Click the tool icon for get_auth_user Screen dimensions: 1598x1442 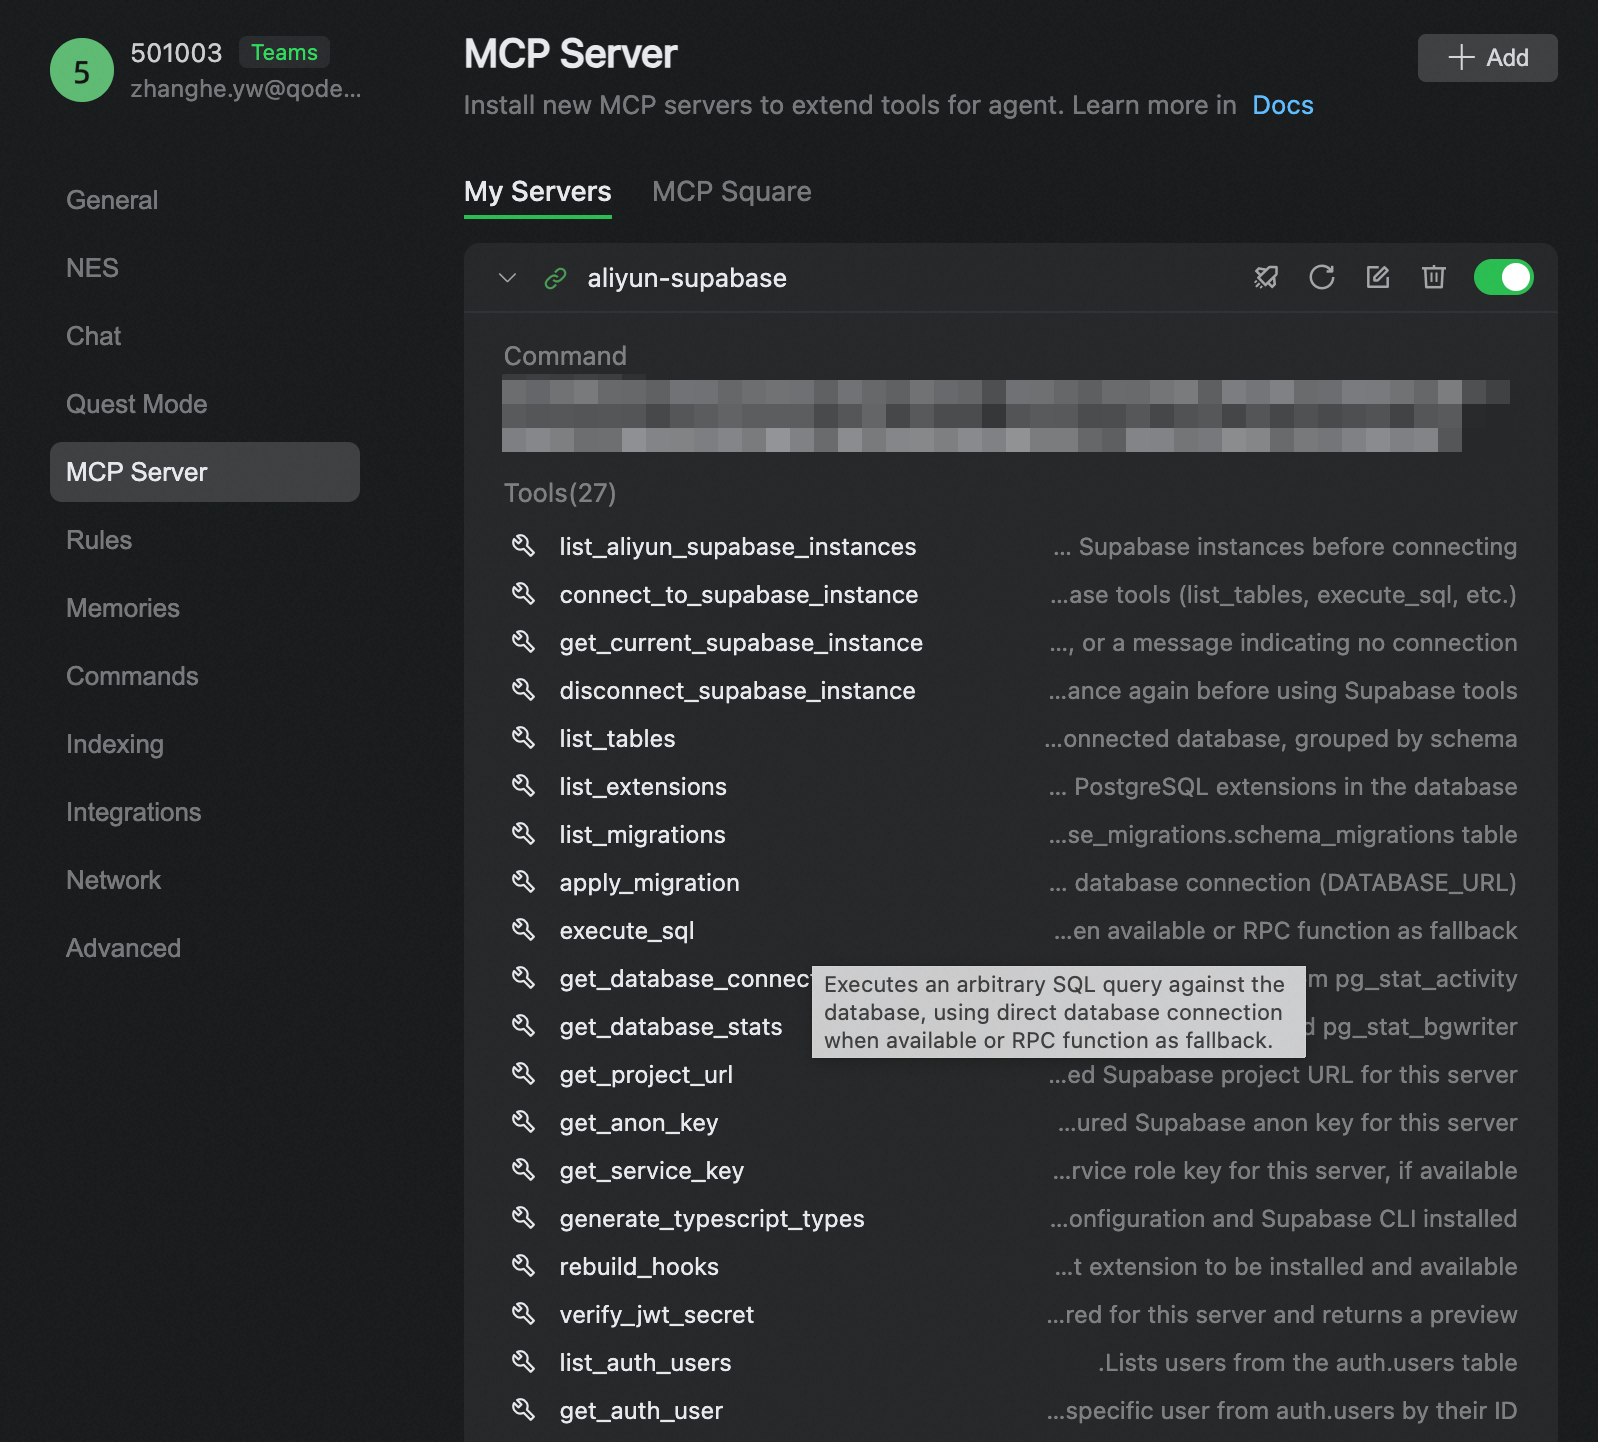click(x=523, y=1409)
